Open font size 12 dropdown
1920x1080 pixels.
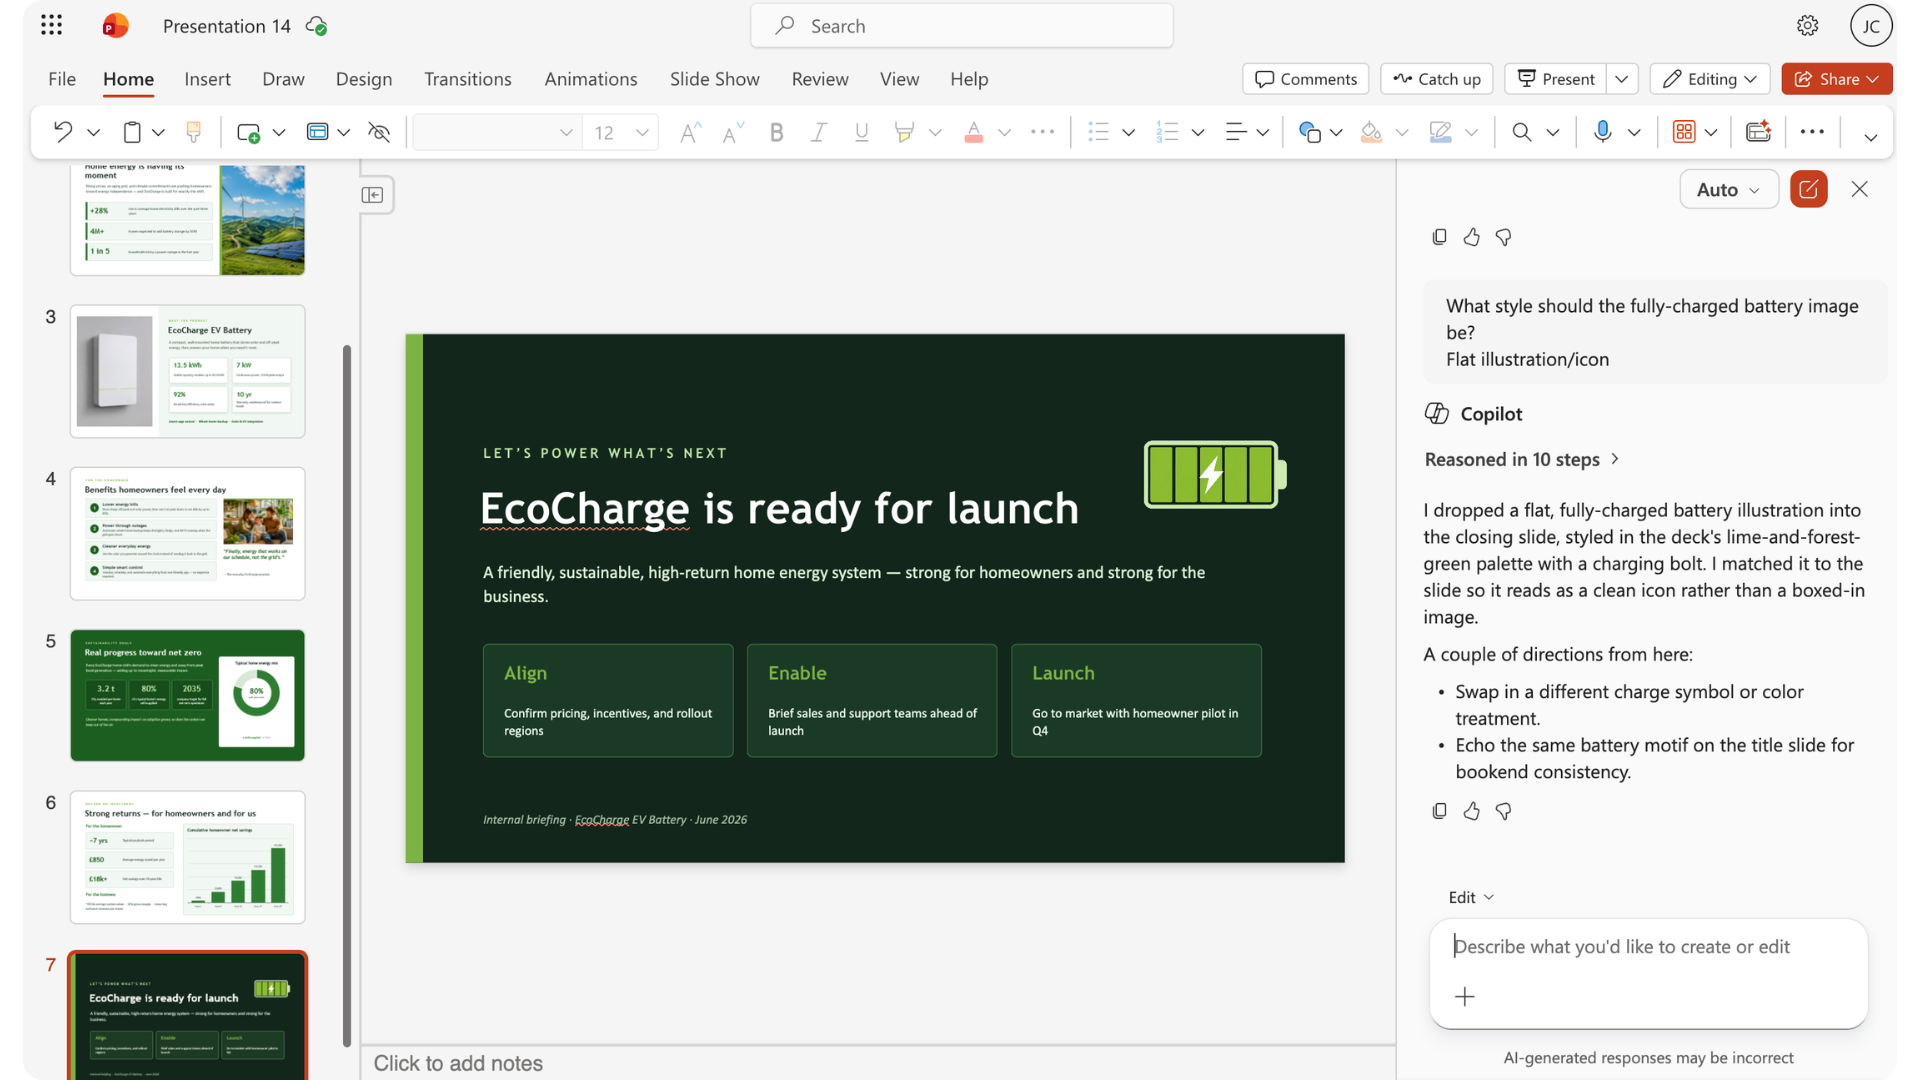click(642, 132)
